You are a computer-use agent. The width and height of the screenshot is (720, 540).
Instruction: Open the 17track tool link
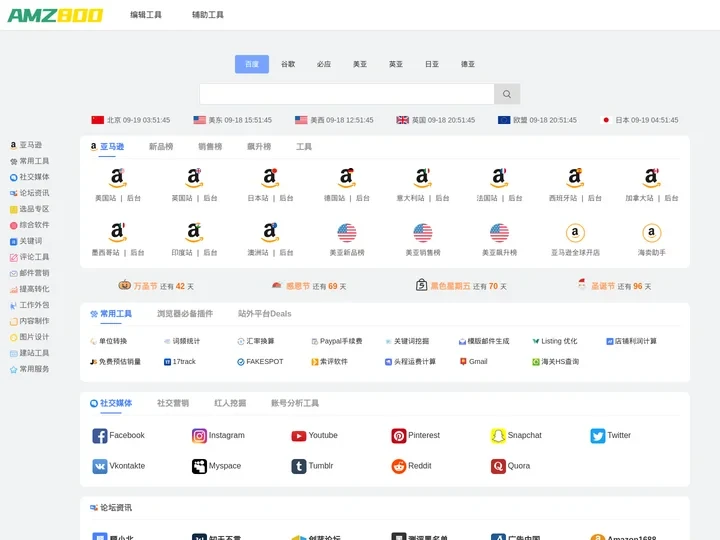(x=180, y=362)
